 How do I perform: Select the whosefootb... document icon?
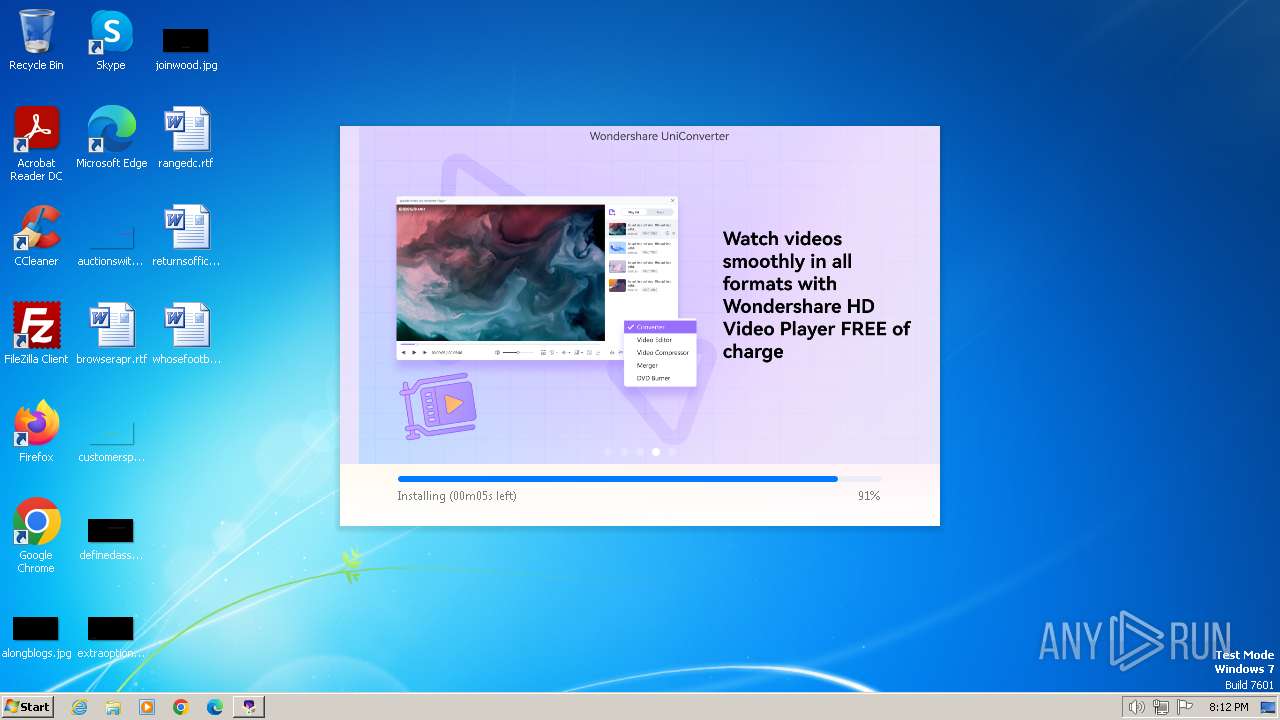click(x=186, y=334)
